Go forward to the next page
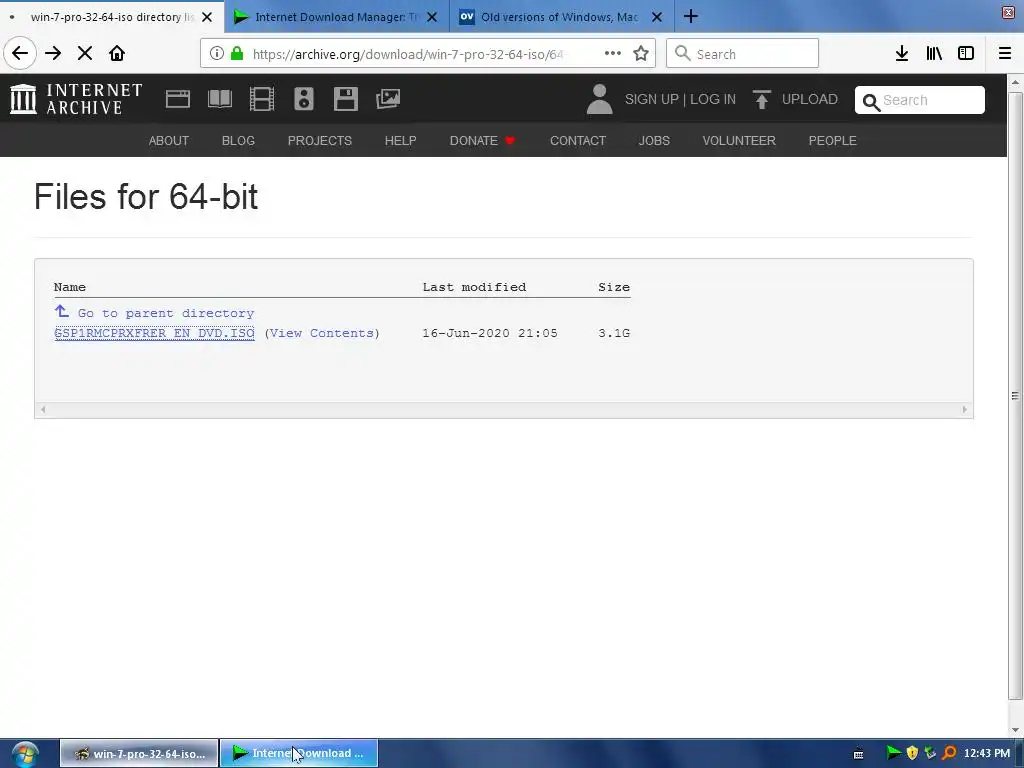 [x=53, y=53]
